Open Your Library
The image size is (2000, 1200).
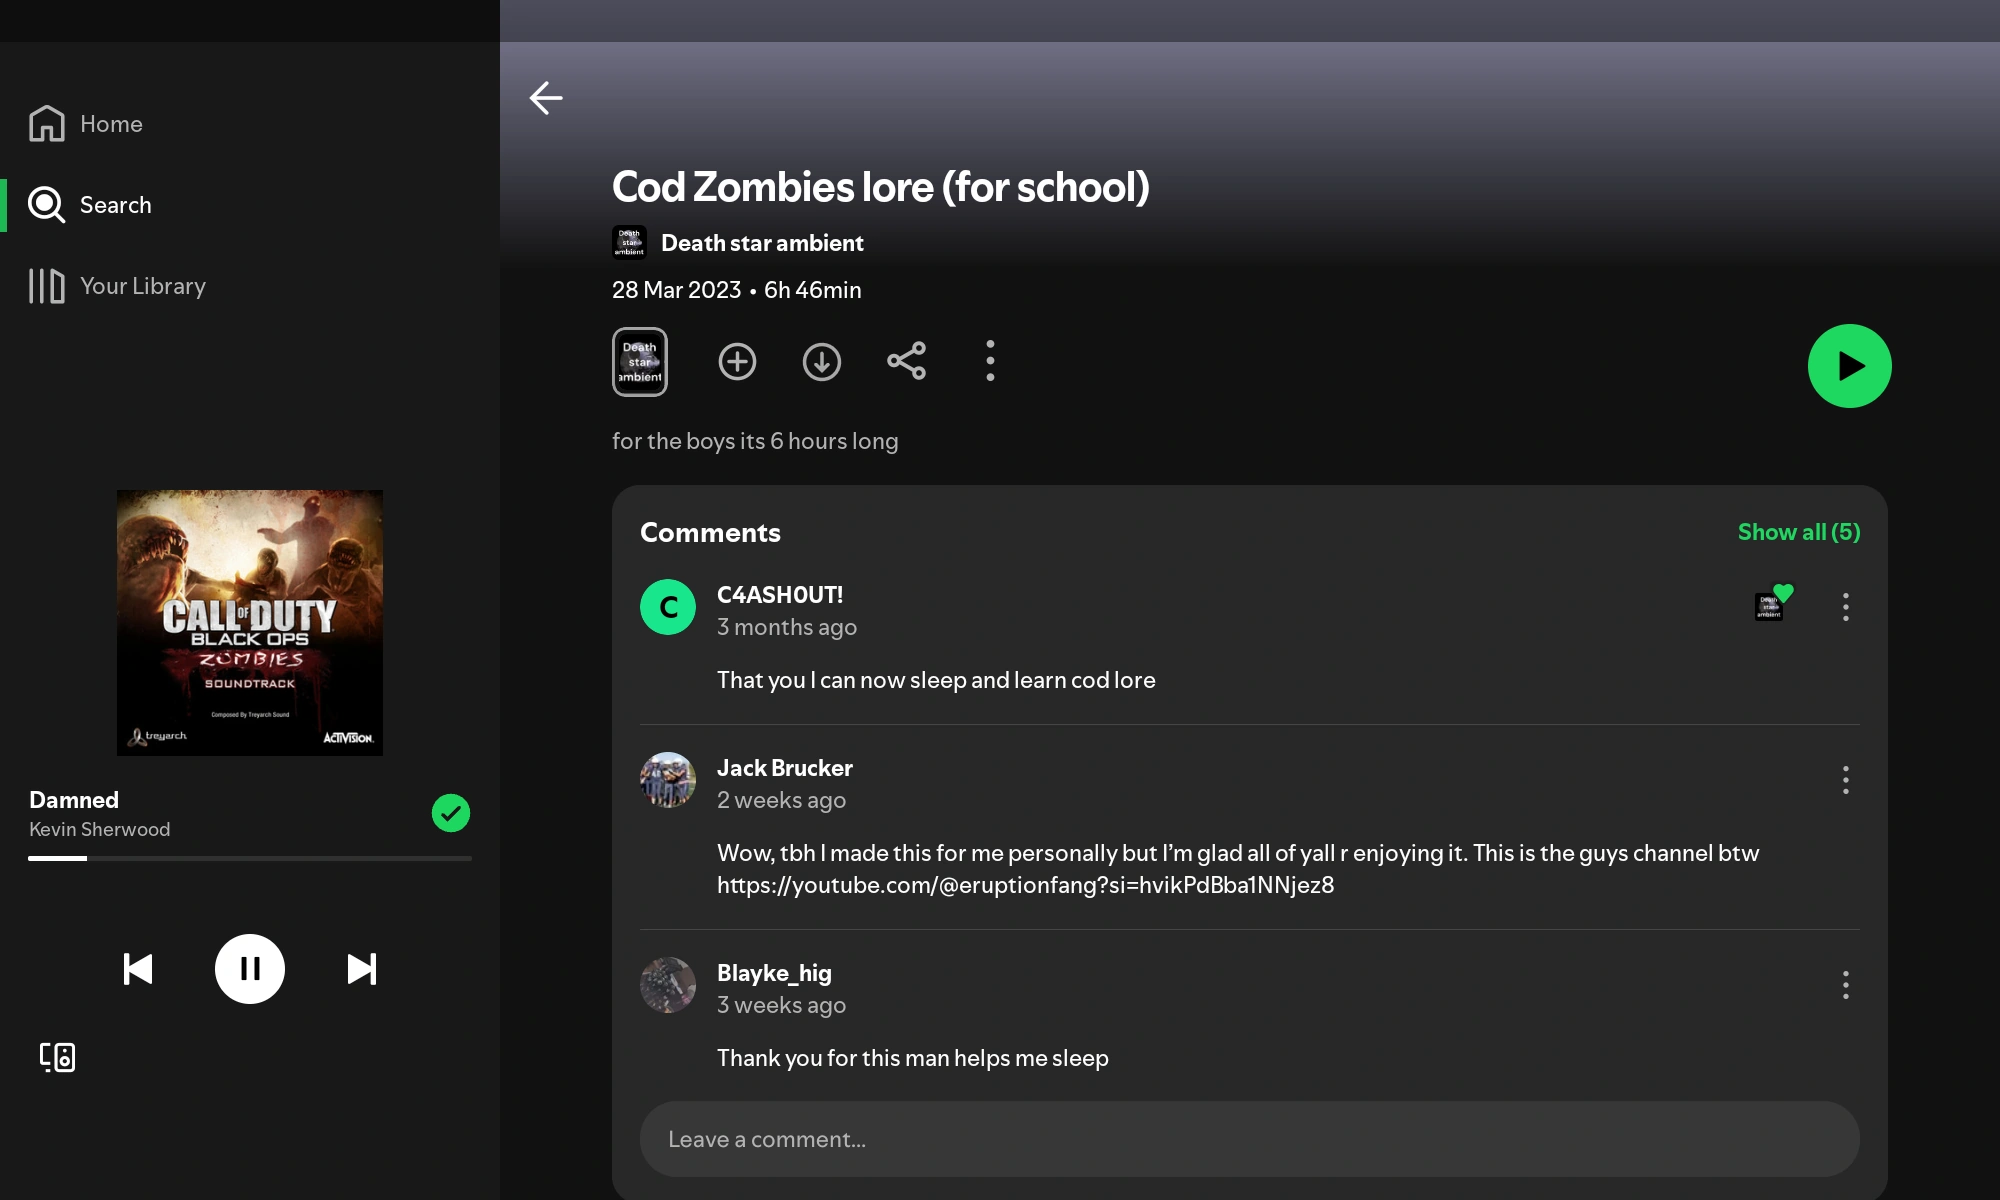[143, 286]
